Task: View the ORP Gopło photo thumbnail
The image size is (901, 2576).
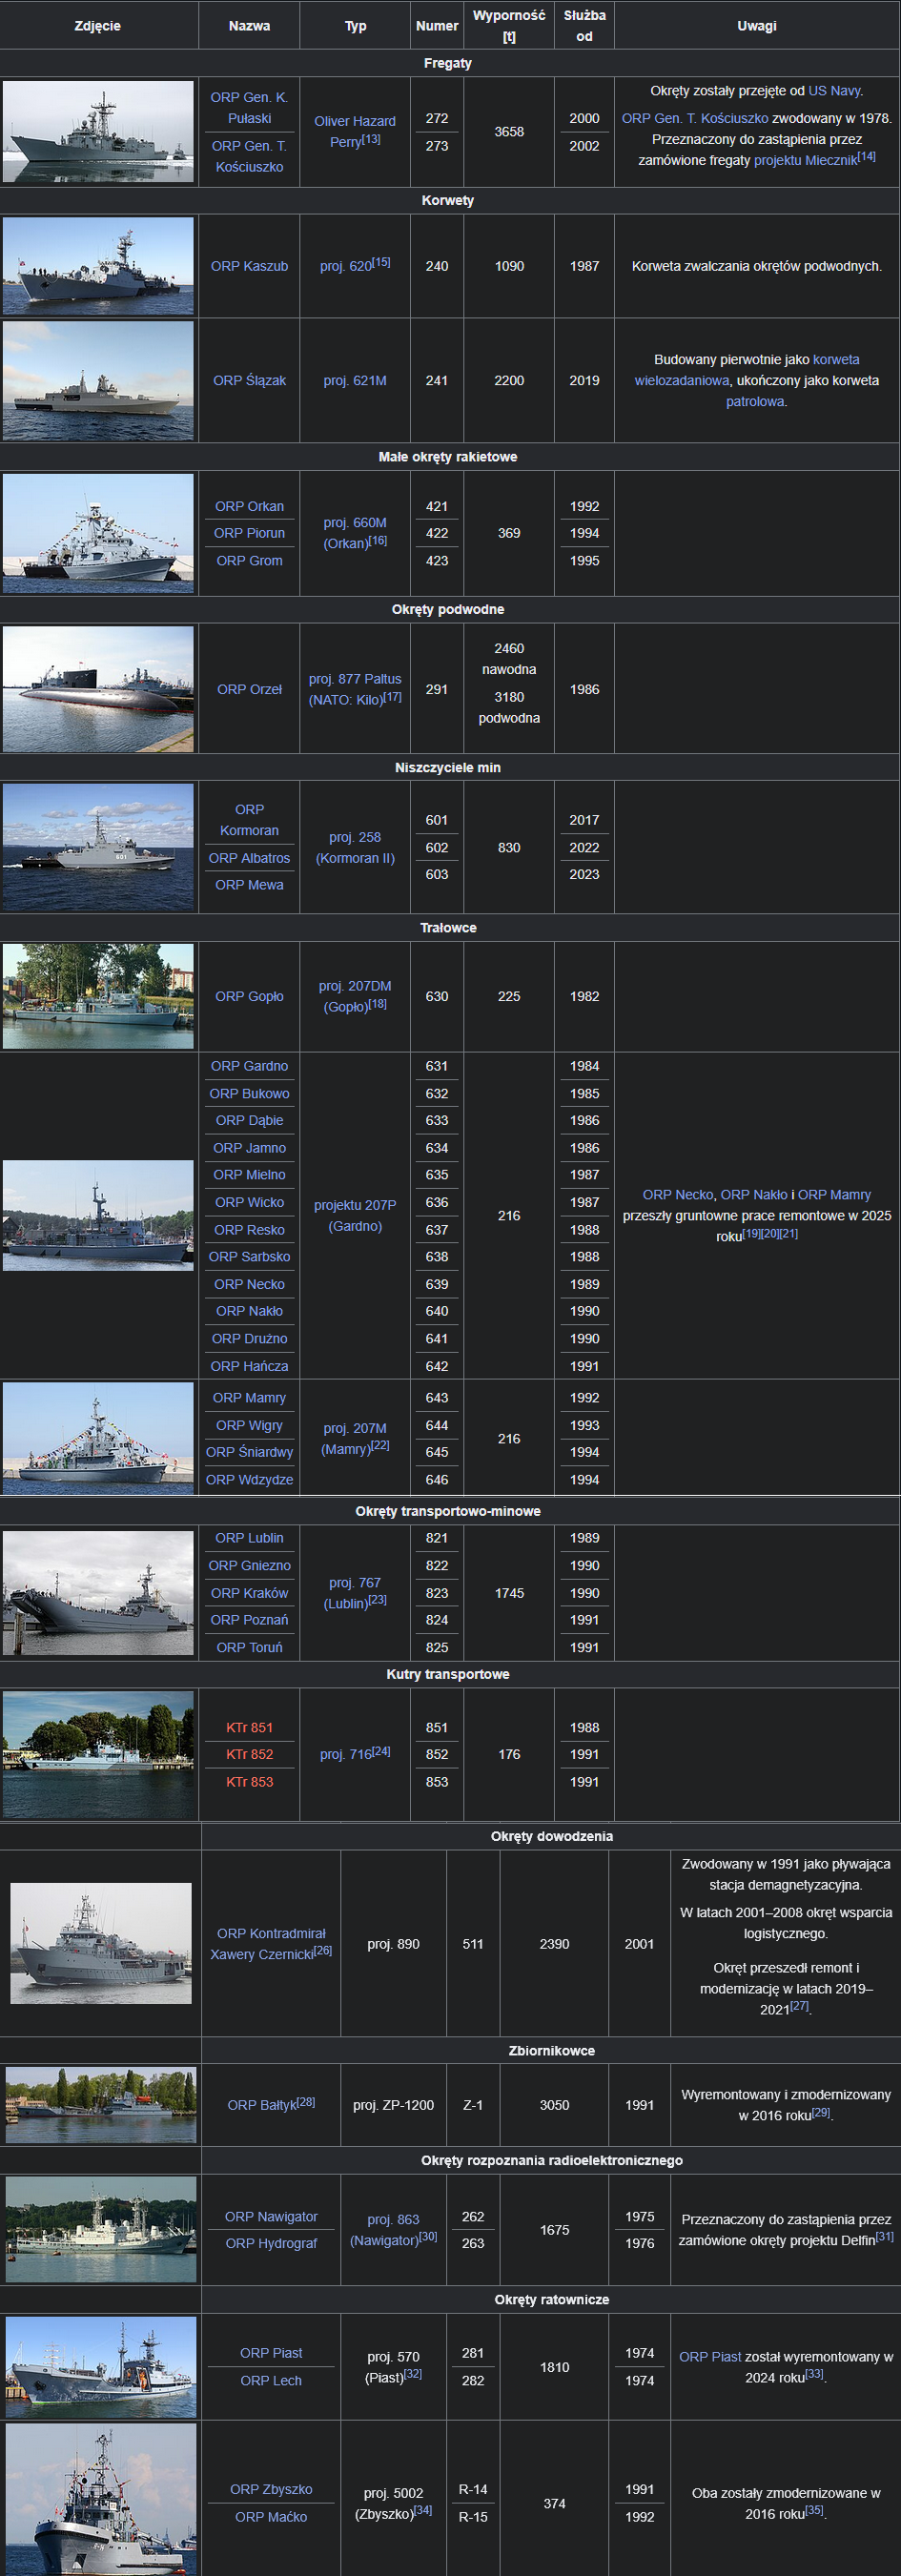Action: coord(98,996)
